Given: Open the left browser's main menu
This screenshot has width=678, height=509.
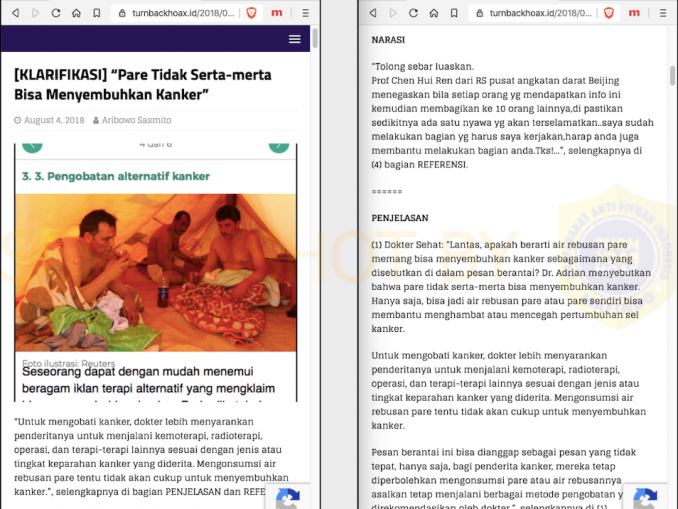Looking at the screenshot, I should tap(306, 13).
